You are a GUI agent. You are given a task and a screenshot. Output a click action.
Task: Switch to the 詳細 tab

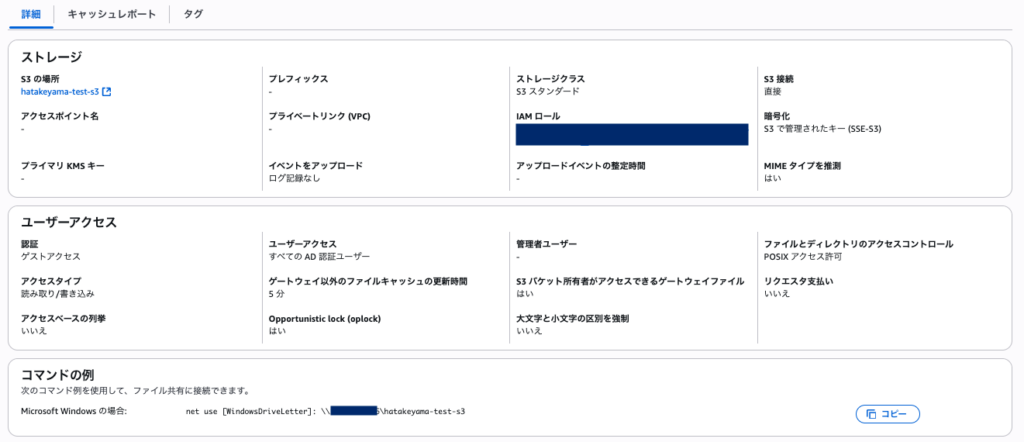[31, 14]
